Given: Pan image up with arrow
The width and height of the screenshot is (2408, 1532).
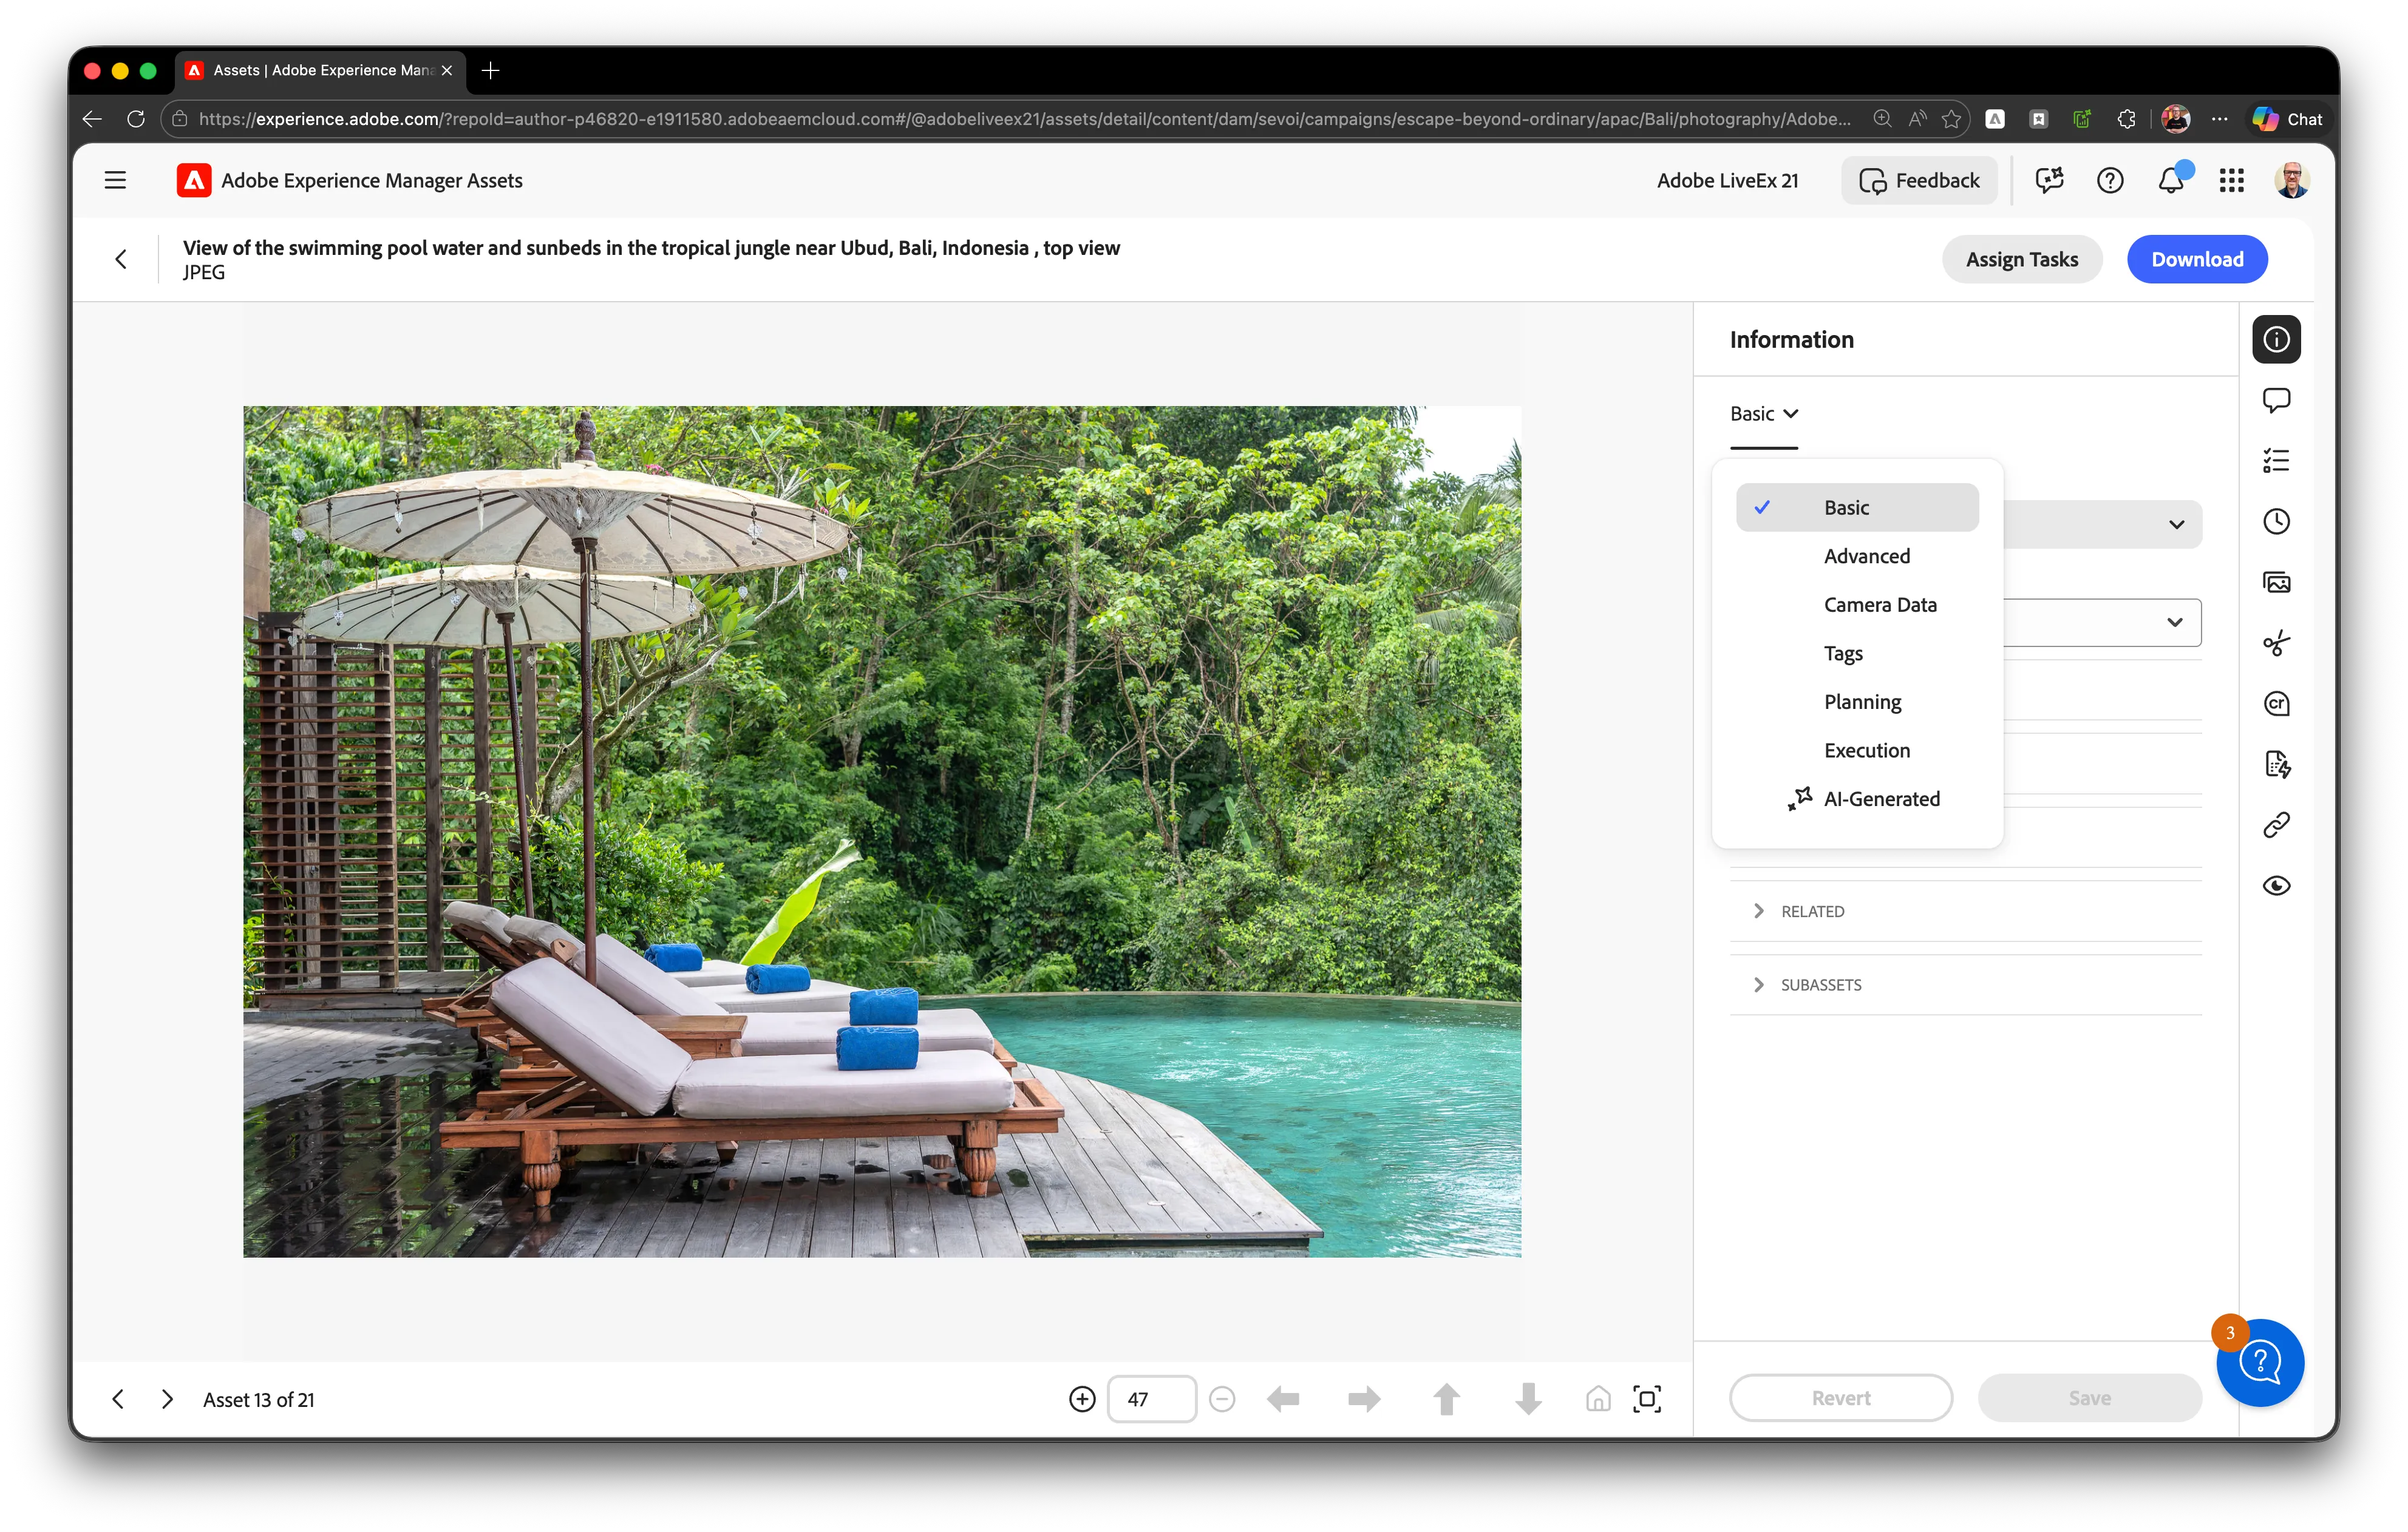Looking at the screenshot, I should [1446, 1399].
